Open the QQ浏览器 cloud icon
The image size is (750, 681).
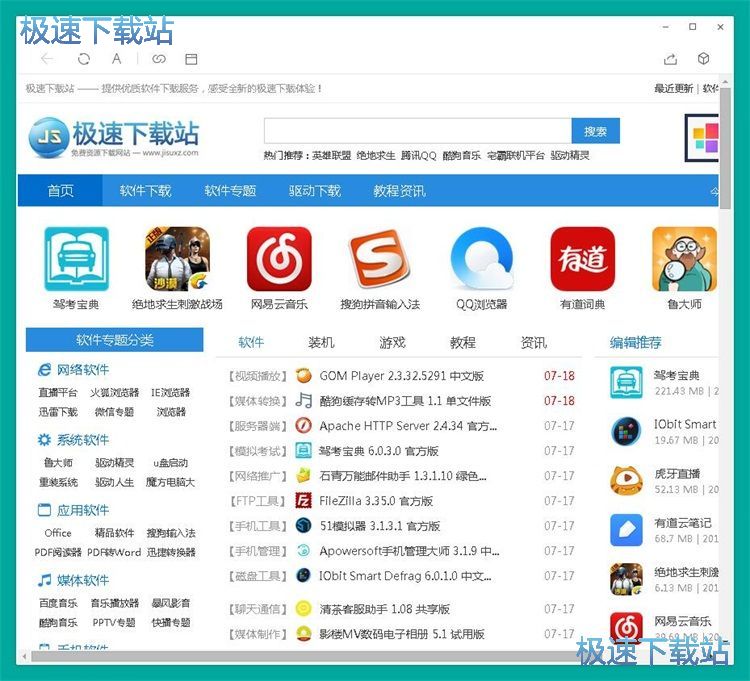pos(482,259)
